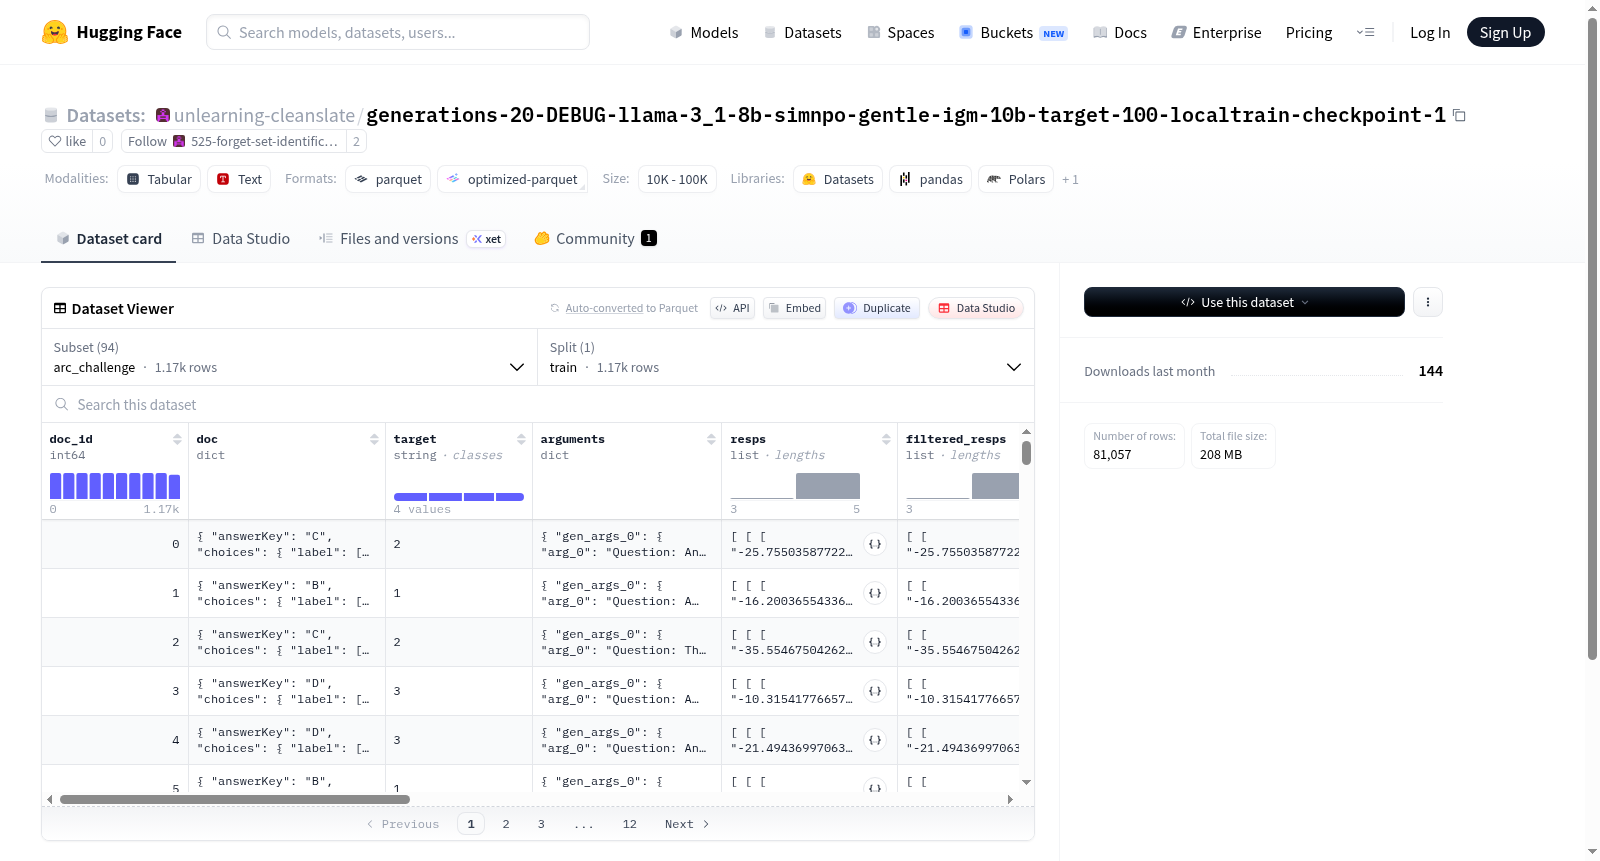Click the pandas library tag
Screen dimensions: 1600x861
[930, 180]
